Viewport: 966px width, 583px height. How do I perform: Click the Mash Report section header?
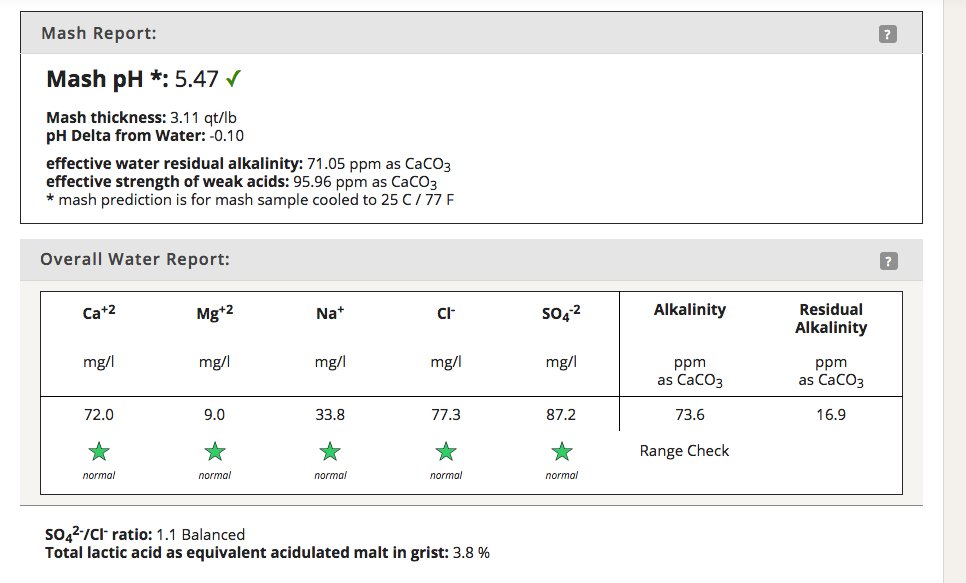[99, 34]
